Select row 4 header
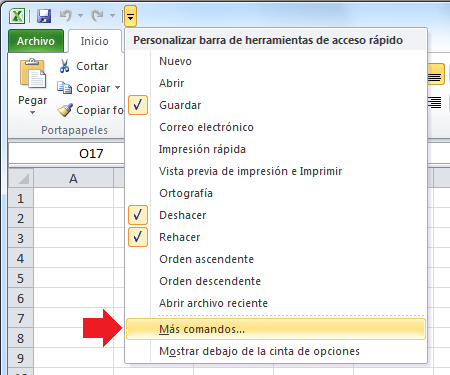The image size is (450, 375). (x=21, y=258)
